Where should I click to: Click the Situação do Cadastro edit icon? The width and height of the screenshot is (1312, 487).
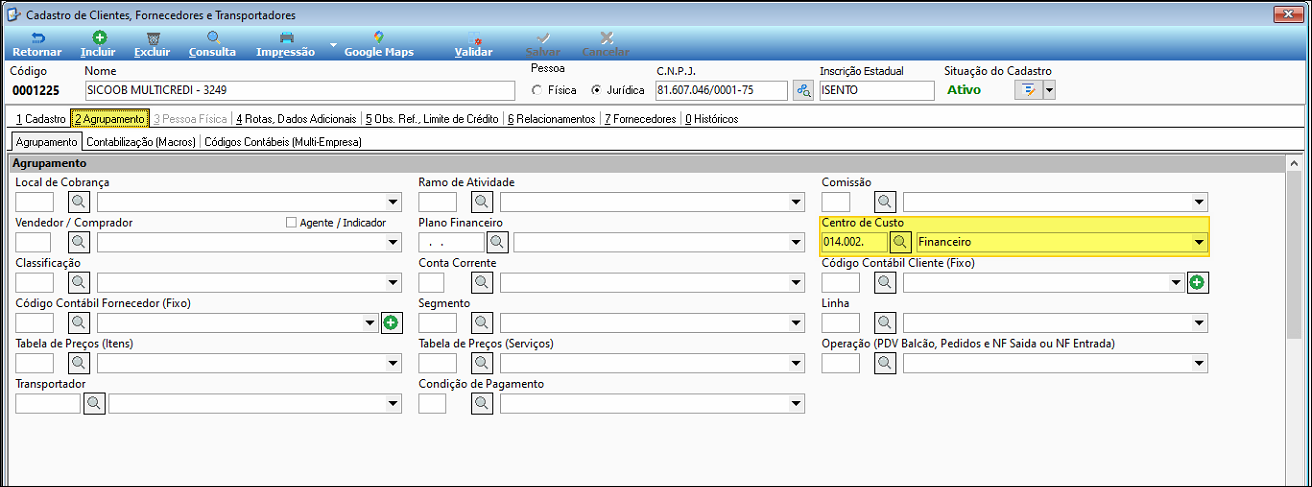(1027, 90)
